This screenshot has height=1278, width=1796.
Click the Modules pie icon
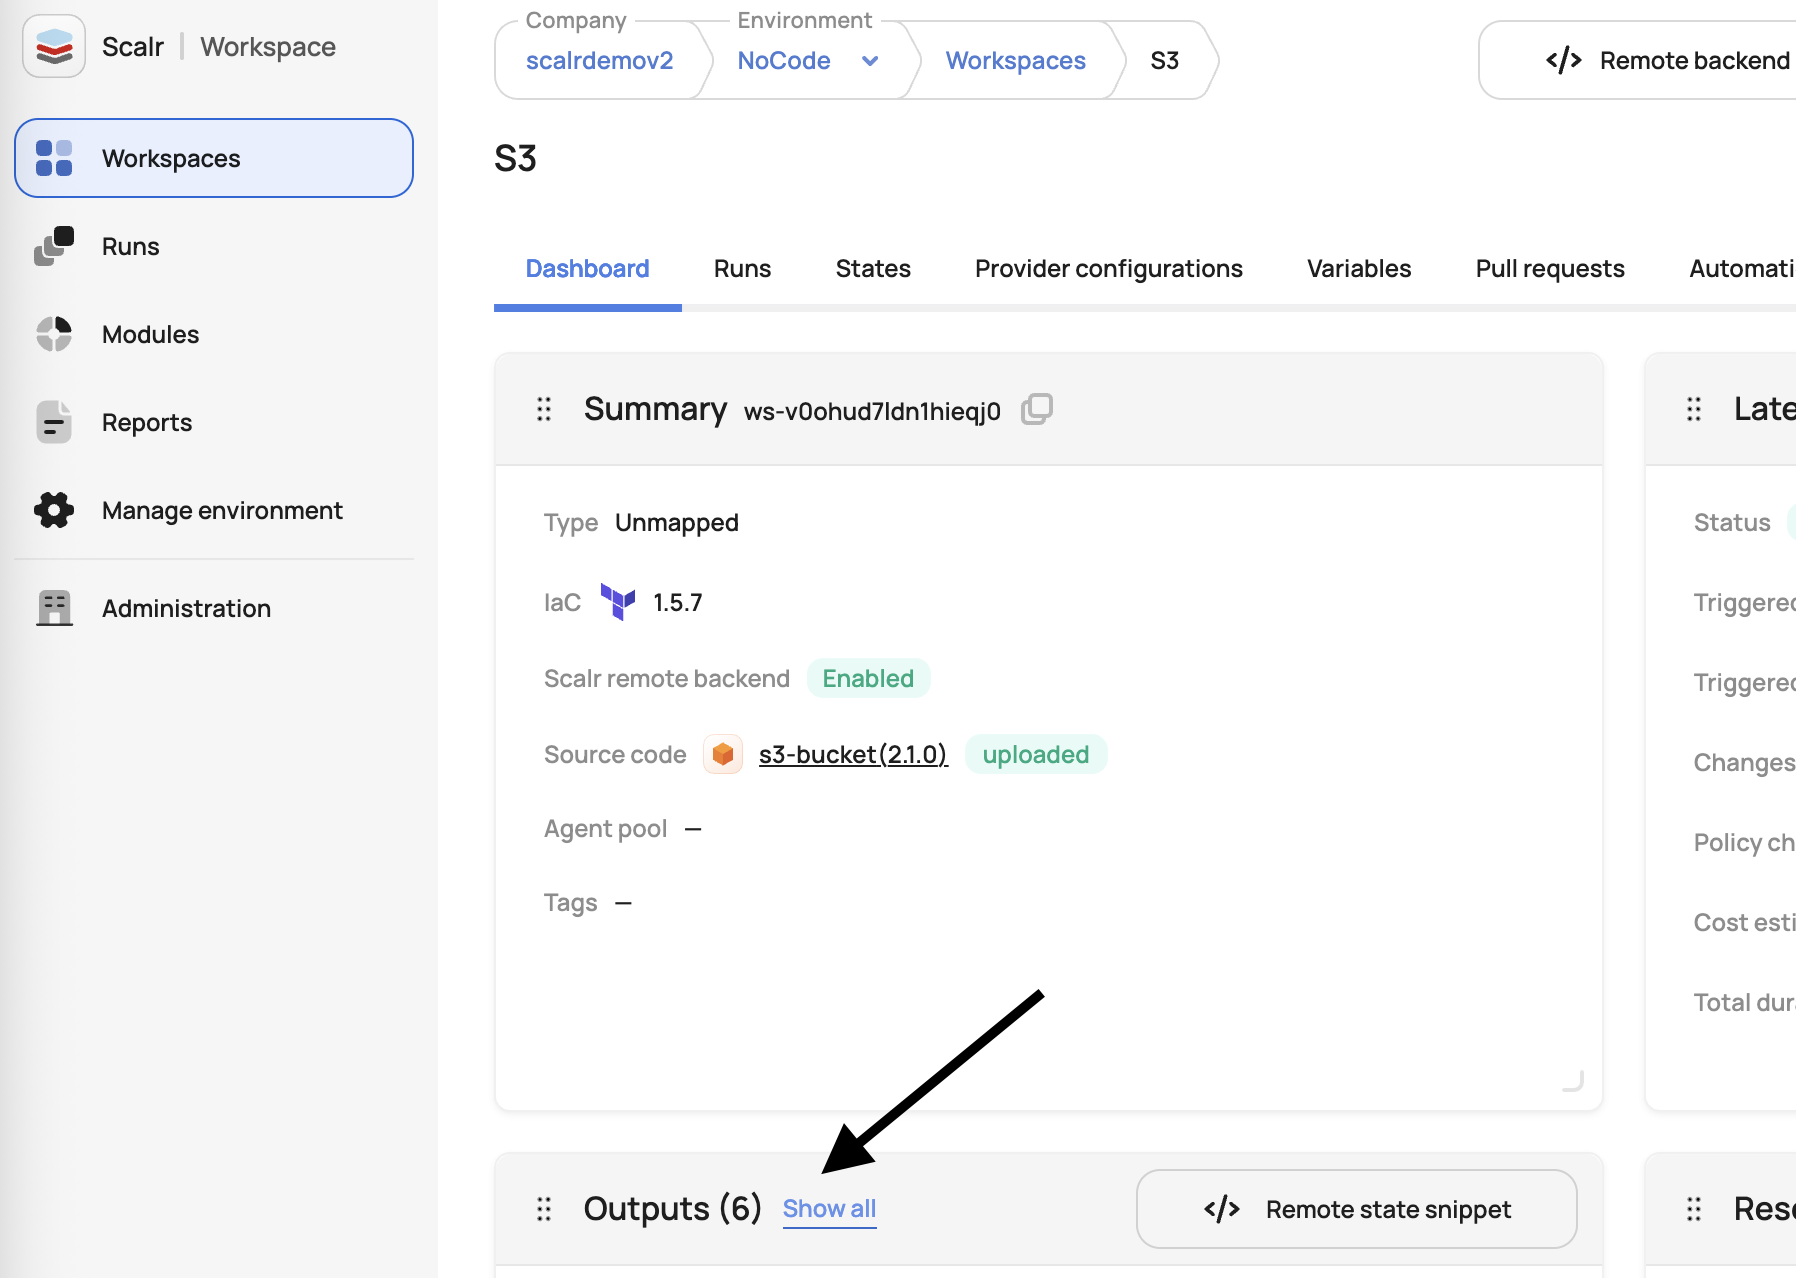click(x=54, y=334)
